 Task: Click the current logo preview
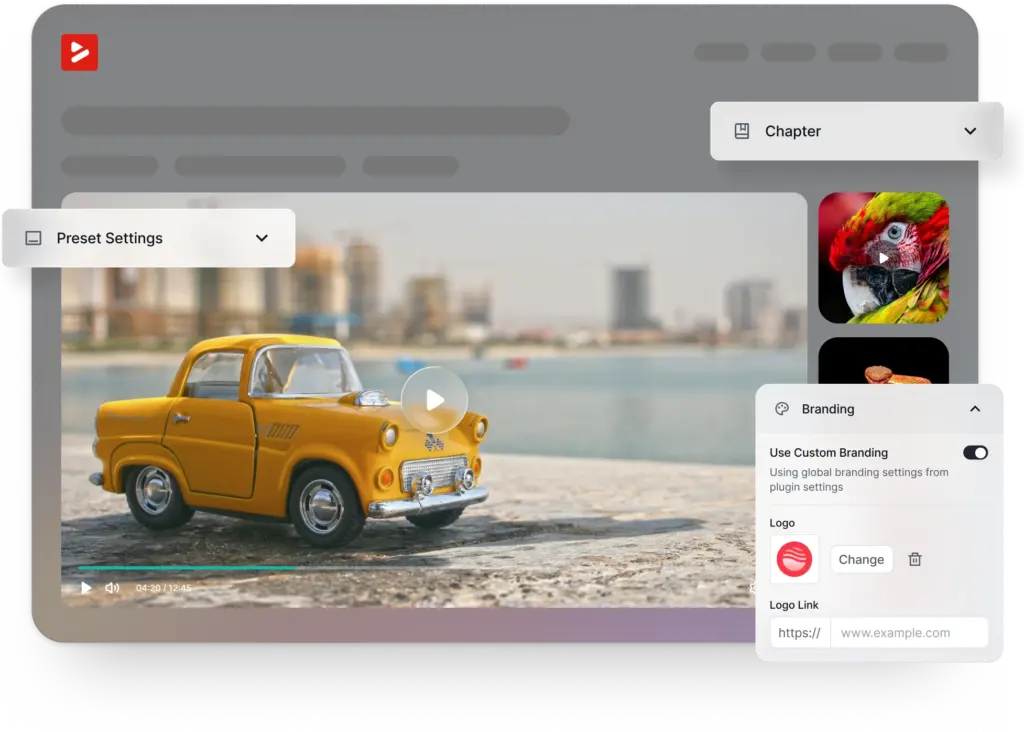[793, 559]
